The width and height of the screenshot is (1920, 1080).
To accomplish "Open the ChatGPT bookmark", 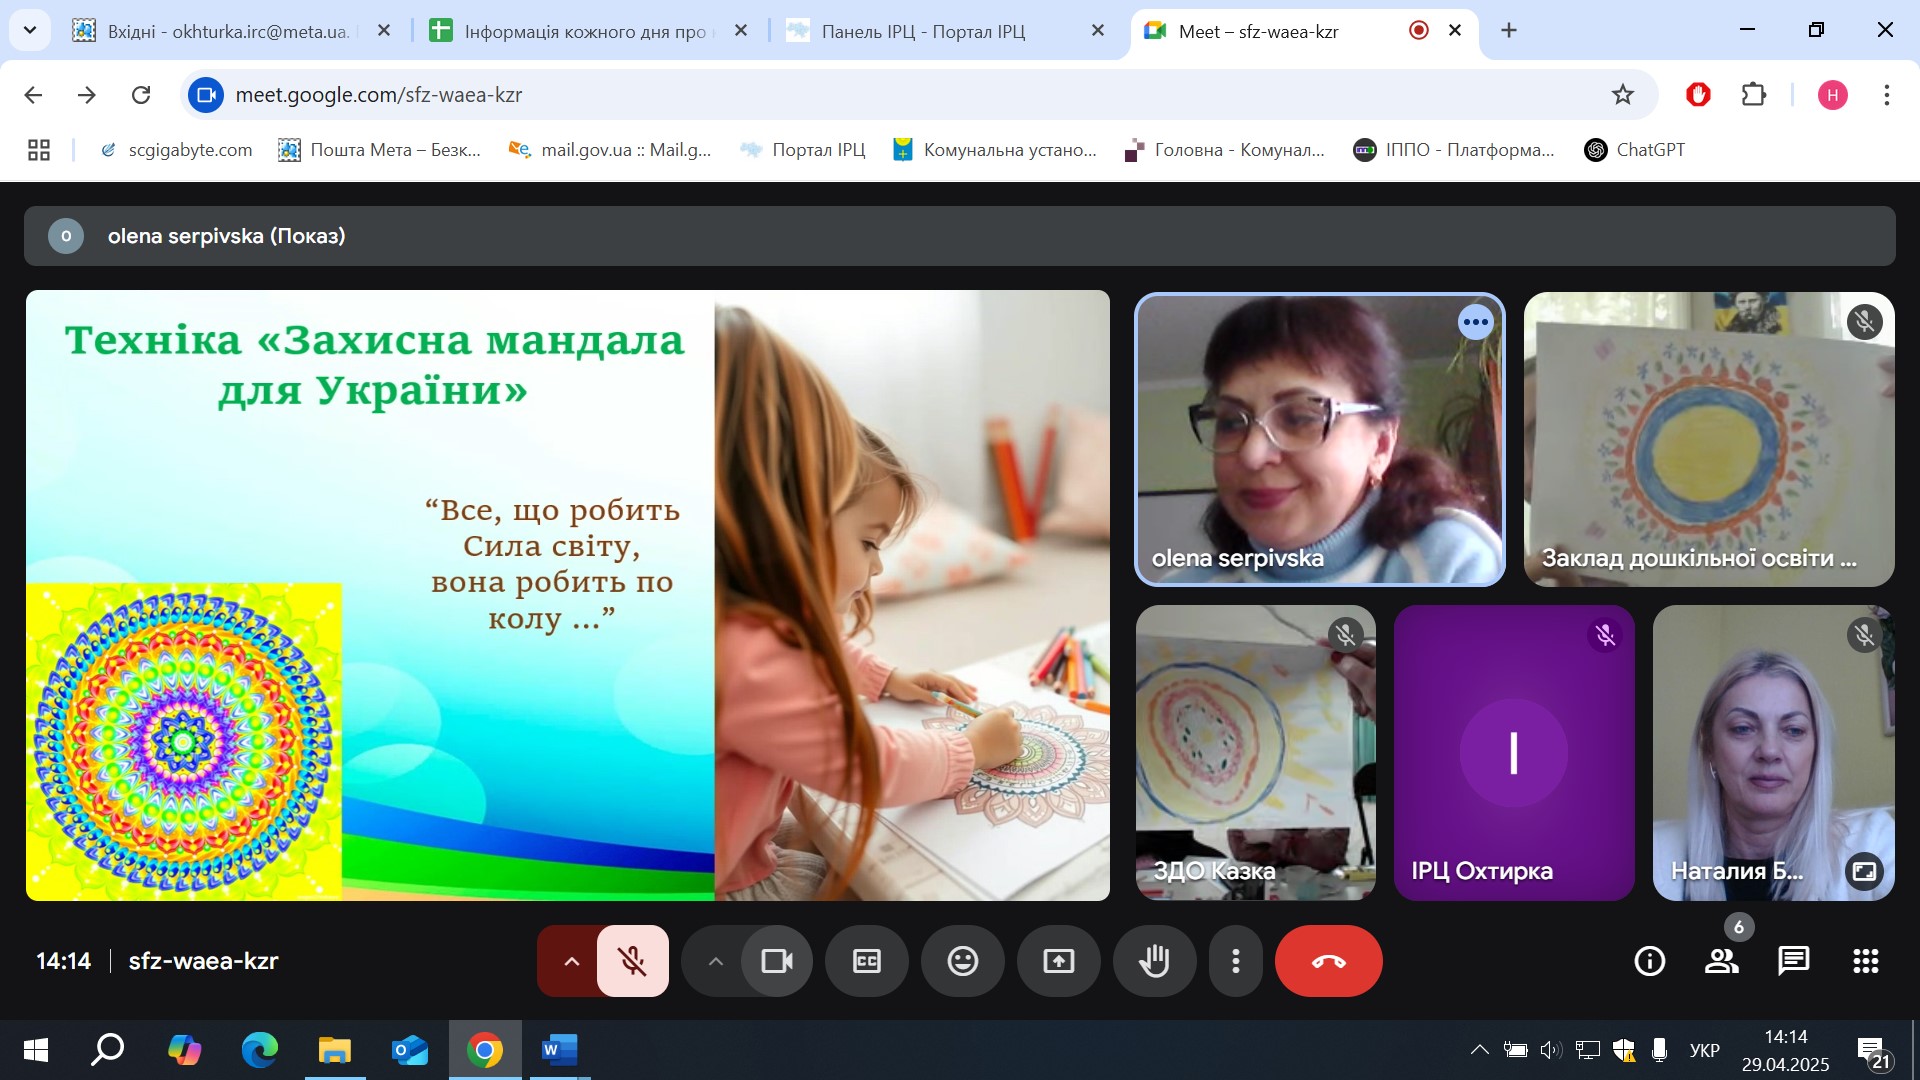I will click(x=1635, y=150).
